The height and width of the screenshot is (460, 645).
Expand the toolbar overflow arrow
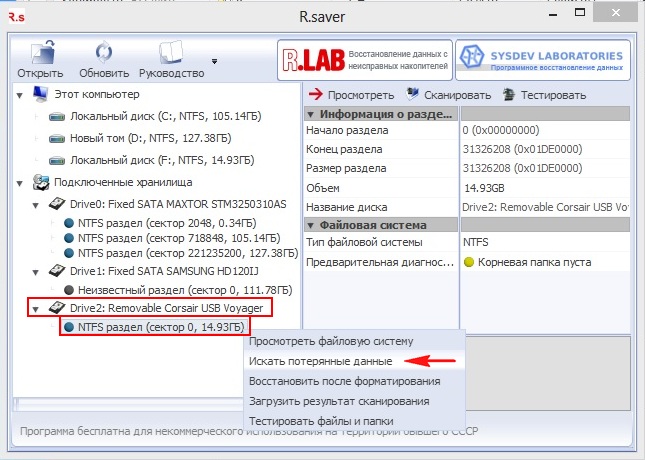coord(213,61)
